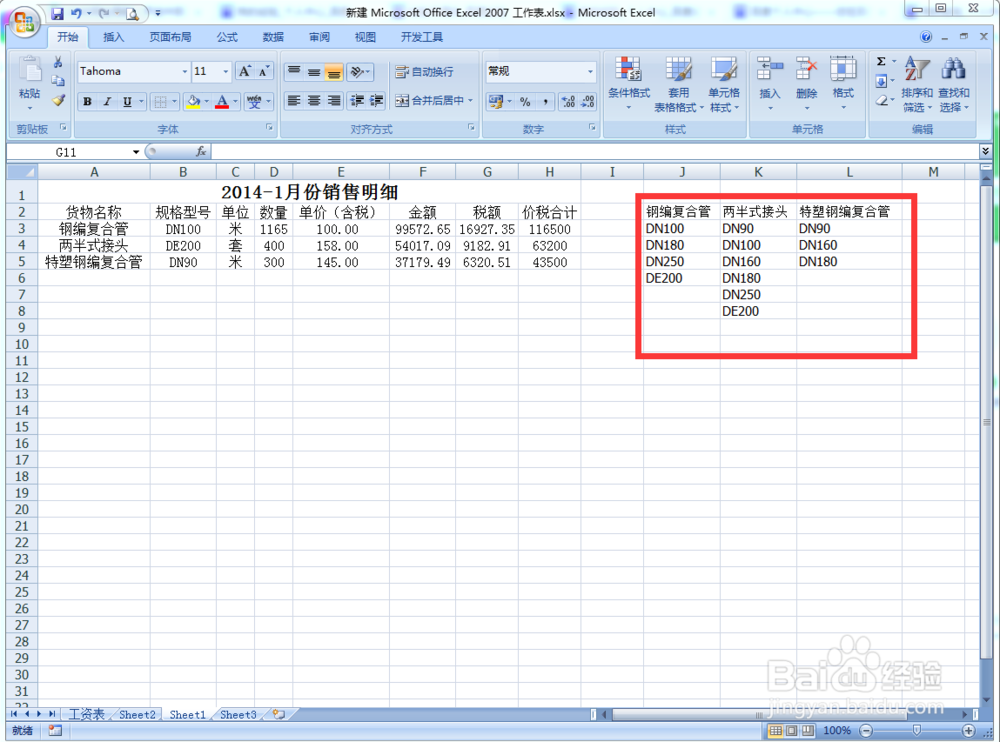Align text right

point(334,100)
